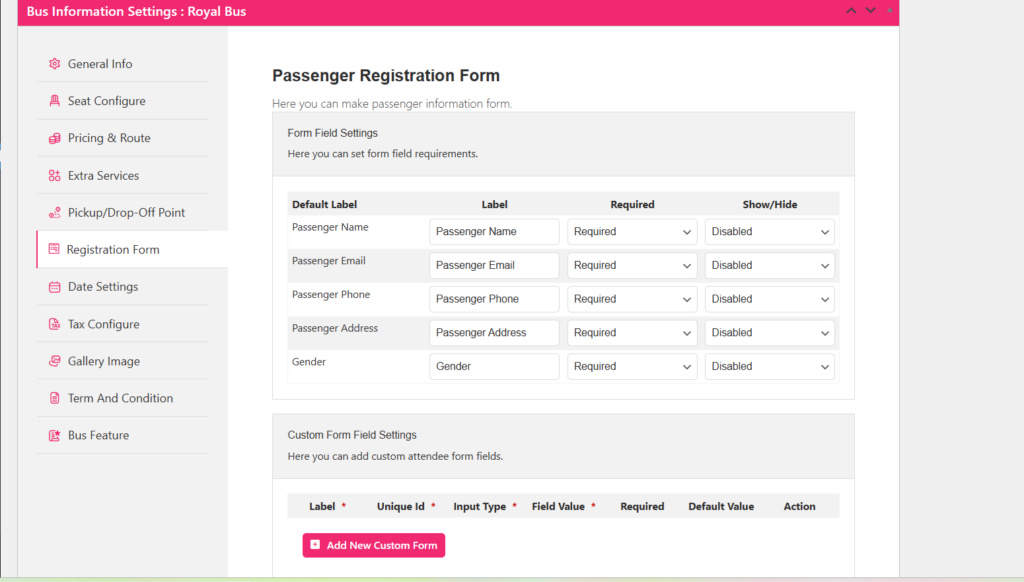The image size is (1024, 582).
Task: Click the Pickup/Drop-Off Point route icon
Action: tap(54, 212)
